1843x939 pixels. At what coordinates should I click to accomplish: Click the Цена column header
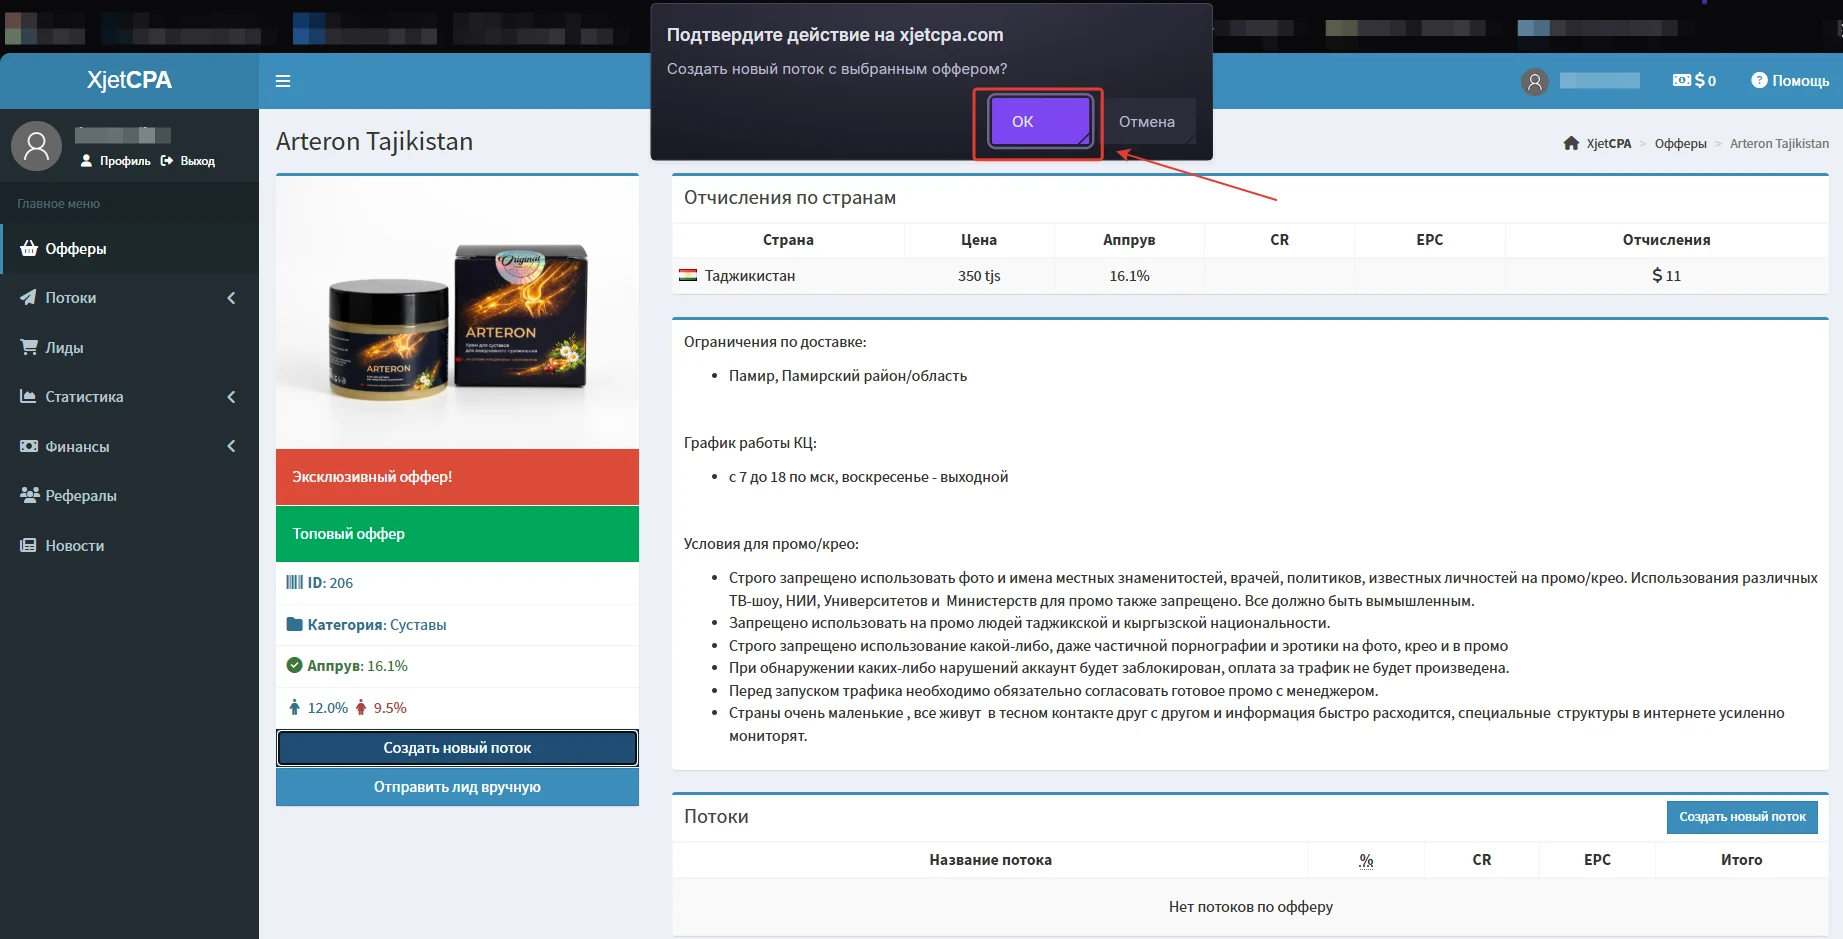979,240
